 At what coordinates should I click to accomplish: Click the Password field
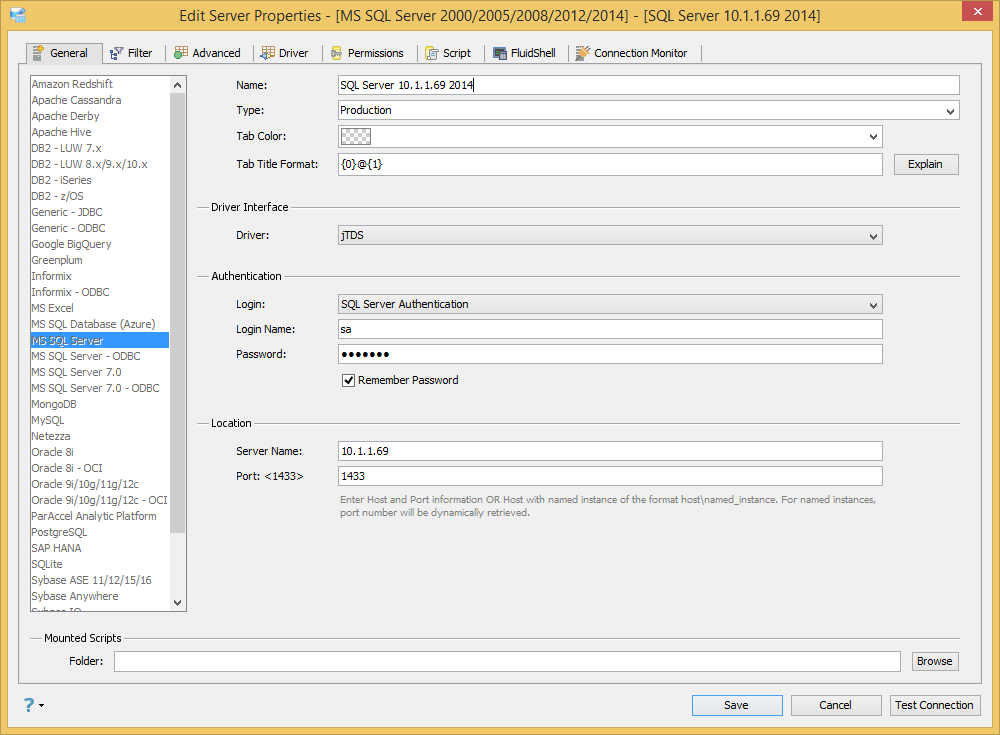tap(610, 354)
